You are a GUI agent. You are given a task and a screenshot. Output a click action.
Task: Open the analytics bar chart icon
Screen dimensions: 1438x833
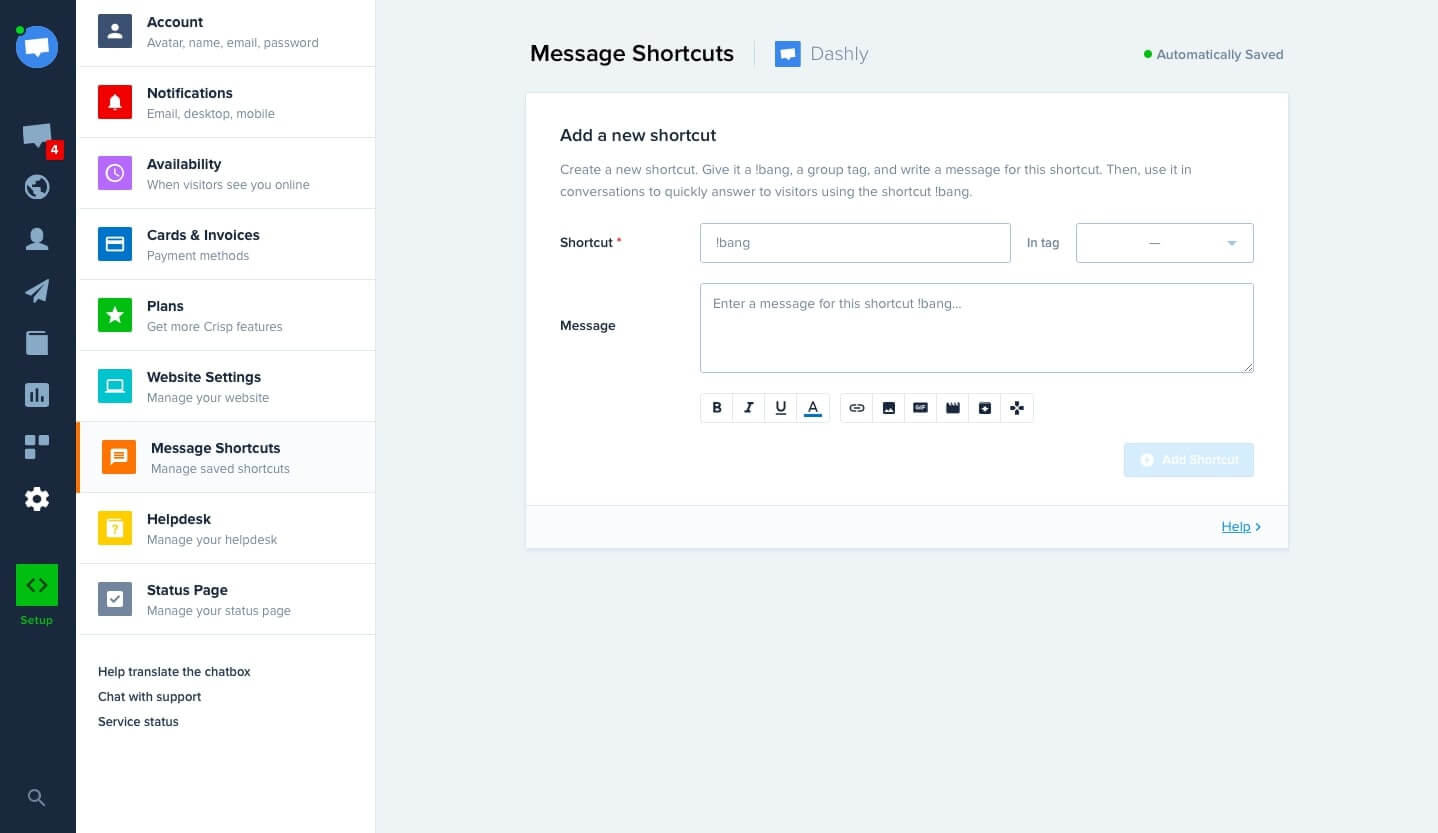(37, 395)
